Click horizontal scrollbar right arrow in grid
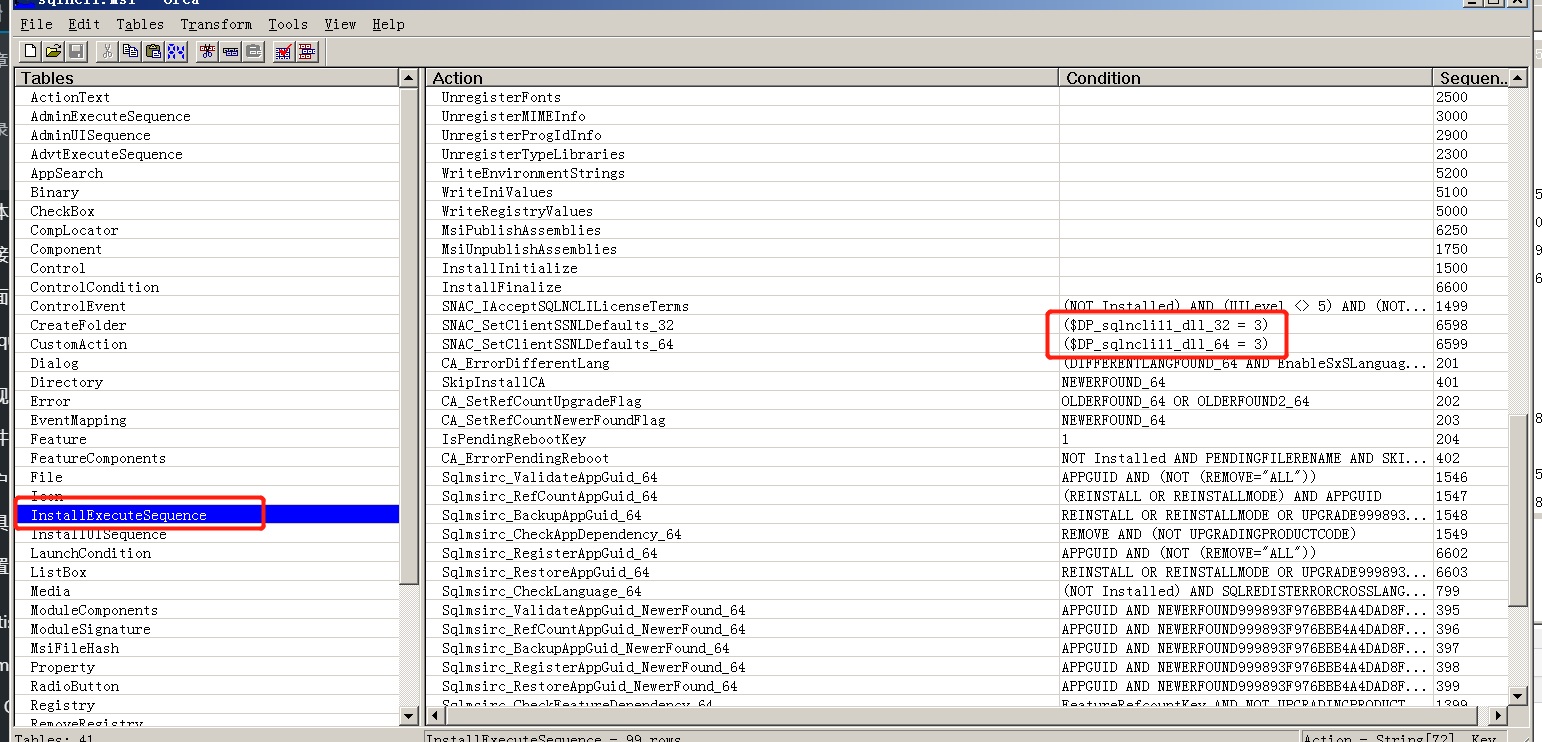The image size is (1542, 742). (x=1498, y=716)
